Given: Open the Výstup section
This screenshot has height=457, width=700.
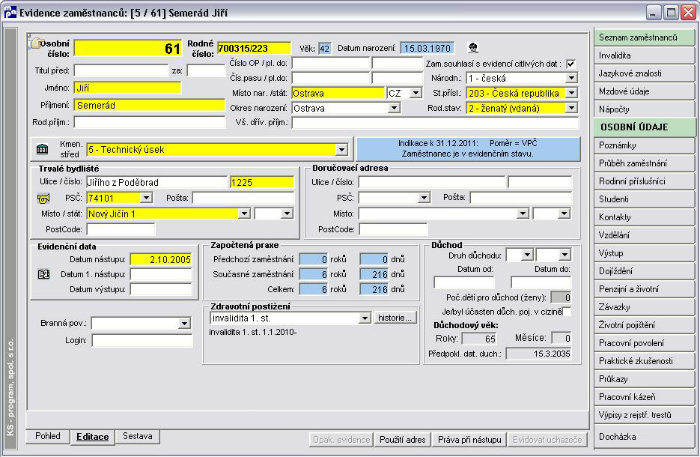Looking at the screenshot, I should click(644, 253).
